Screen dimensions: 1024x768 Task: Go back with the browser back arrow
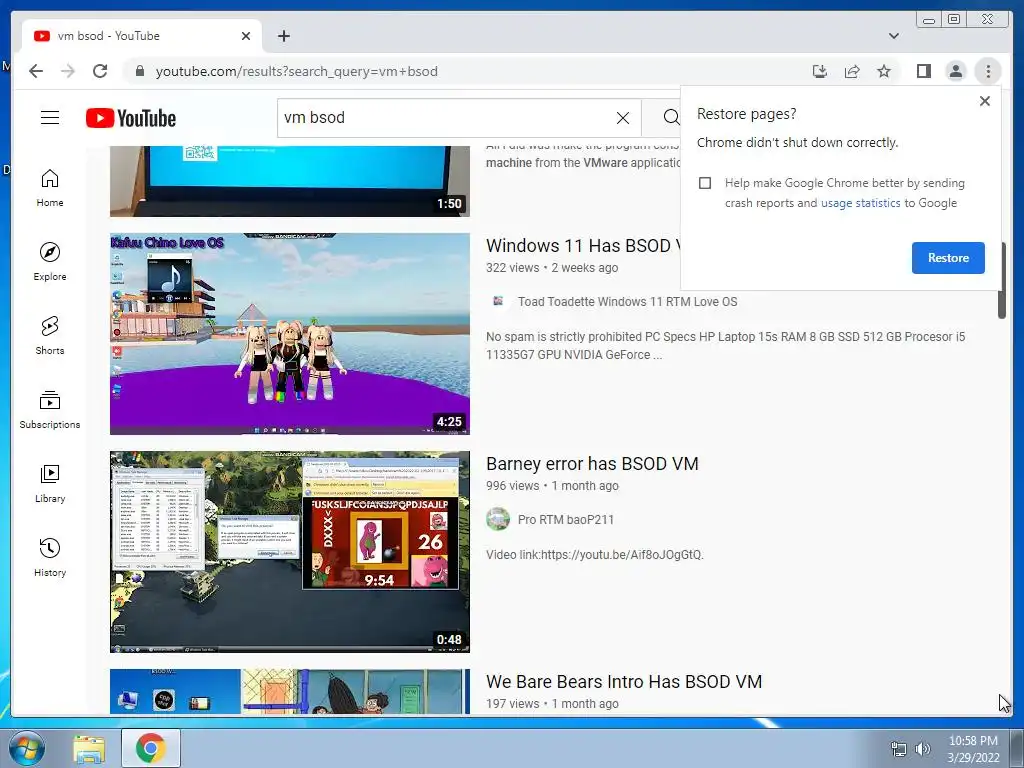36,71
